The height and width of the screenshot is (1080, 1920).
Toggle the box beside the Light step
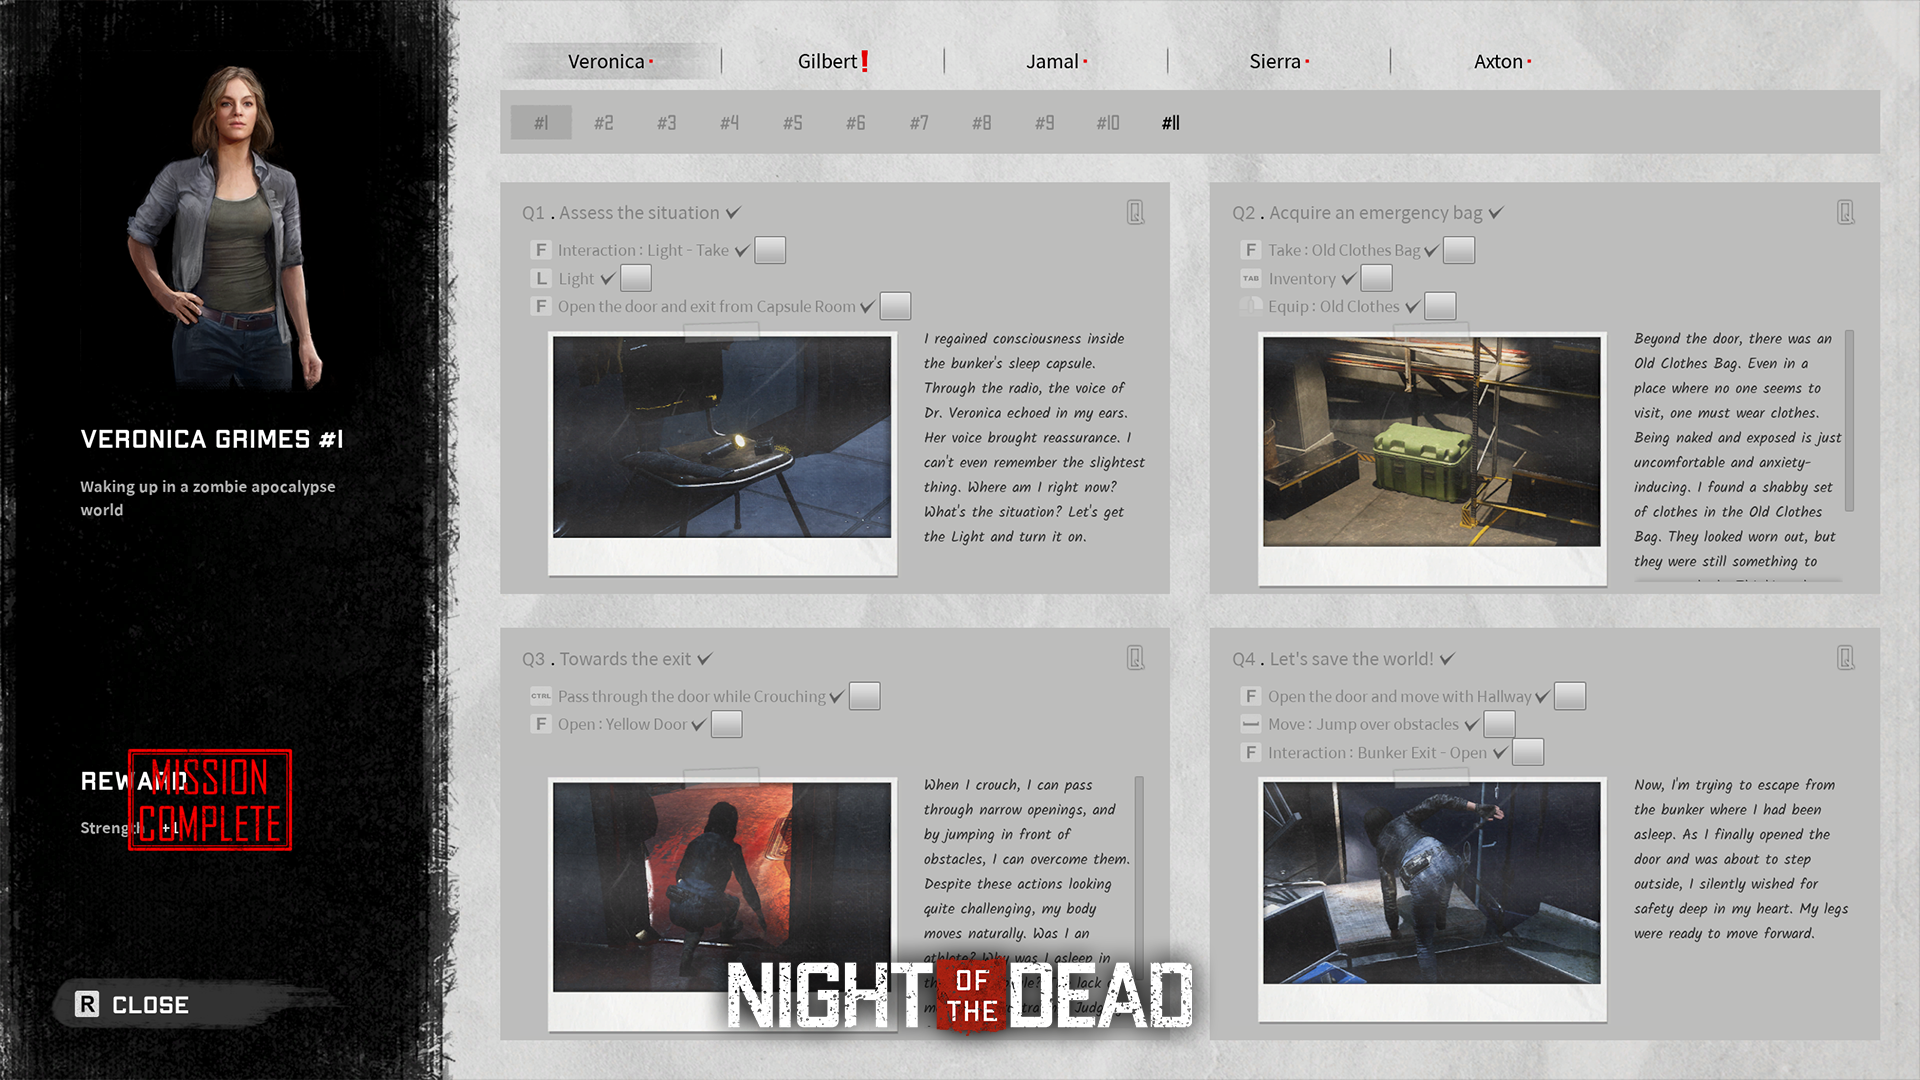636,278
